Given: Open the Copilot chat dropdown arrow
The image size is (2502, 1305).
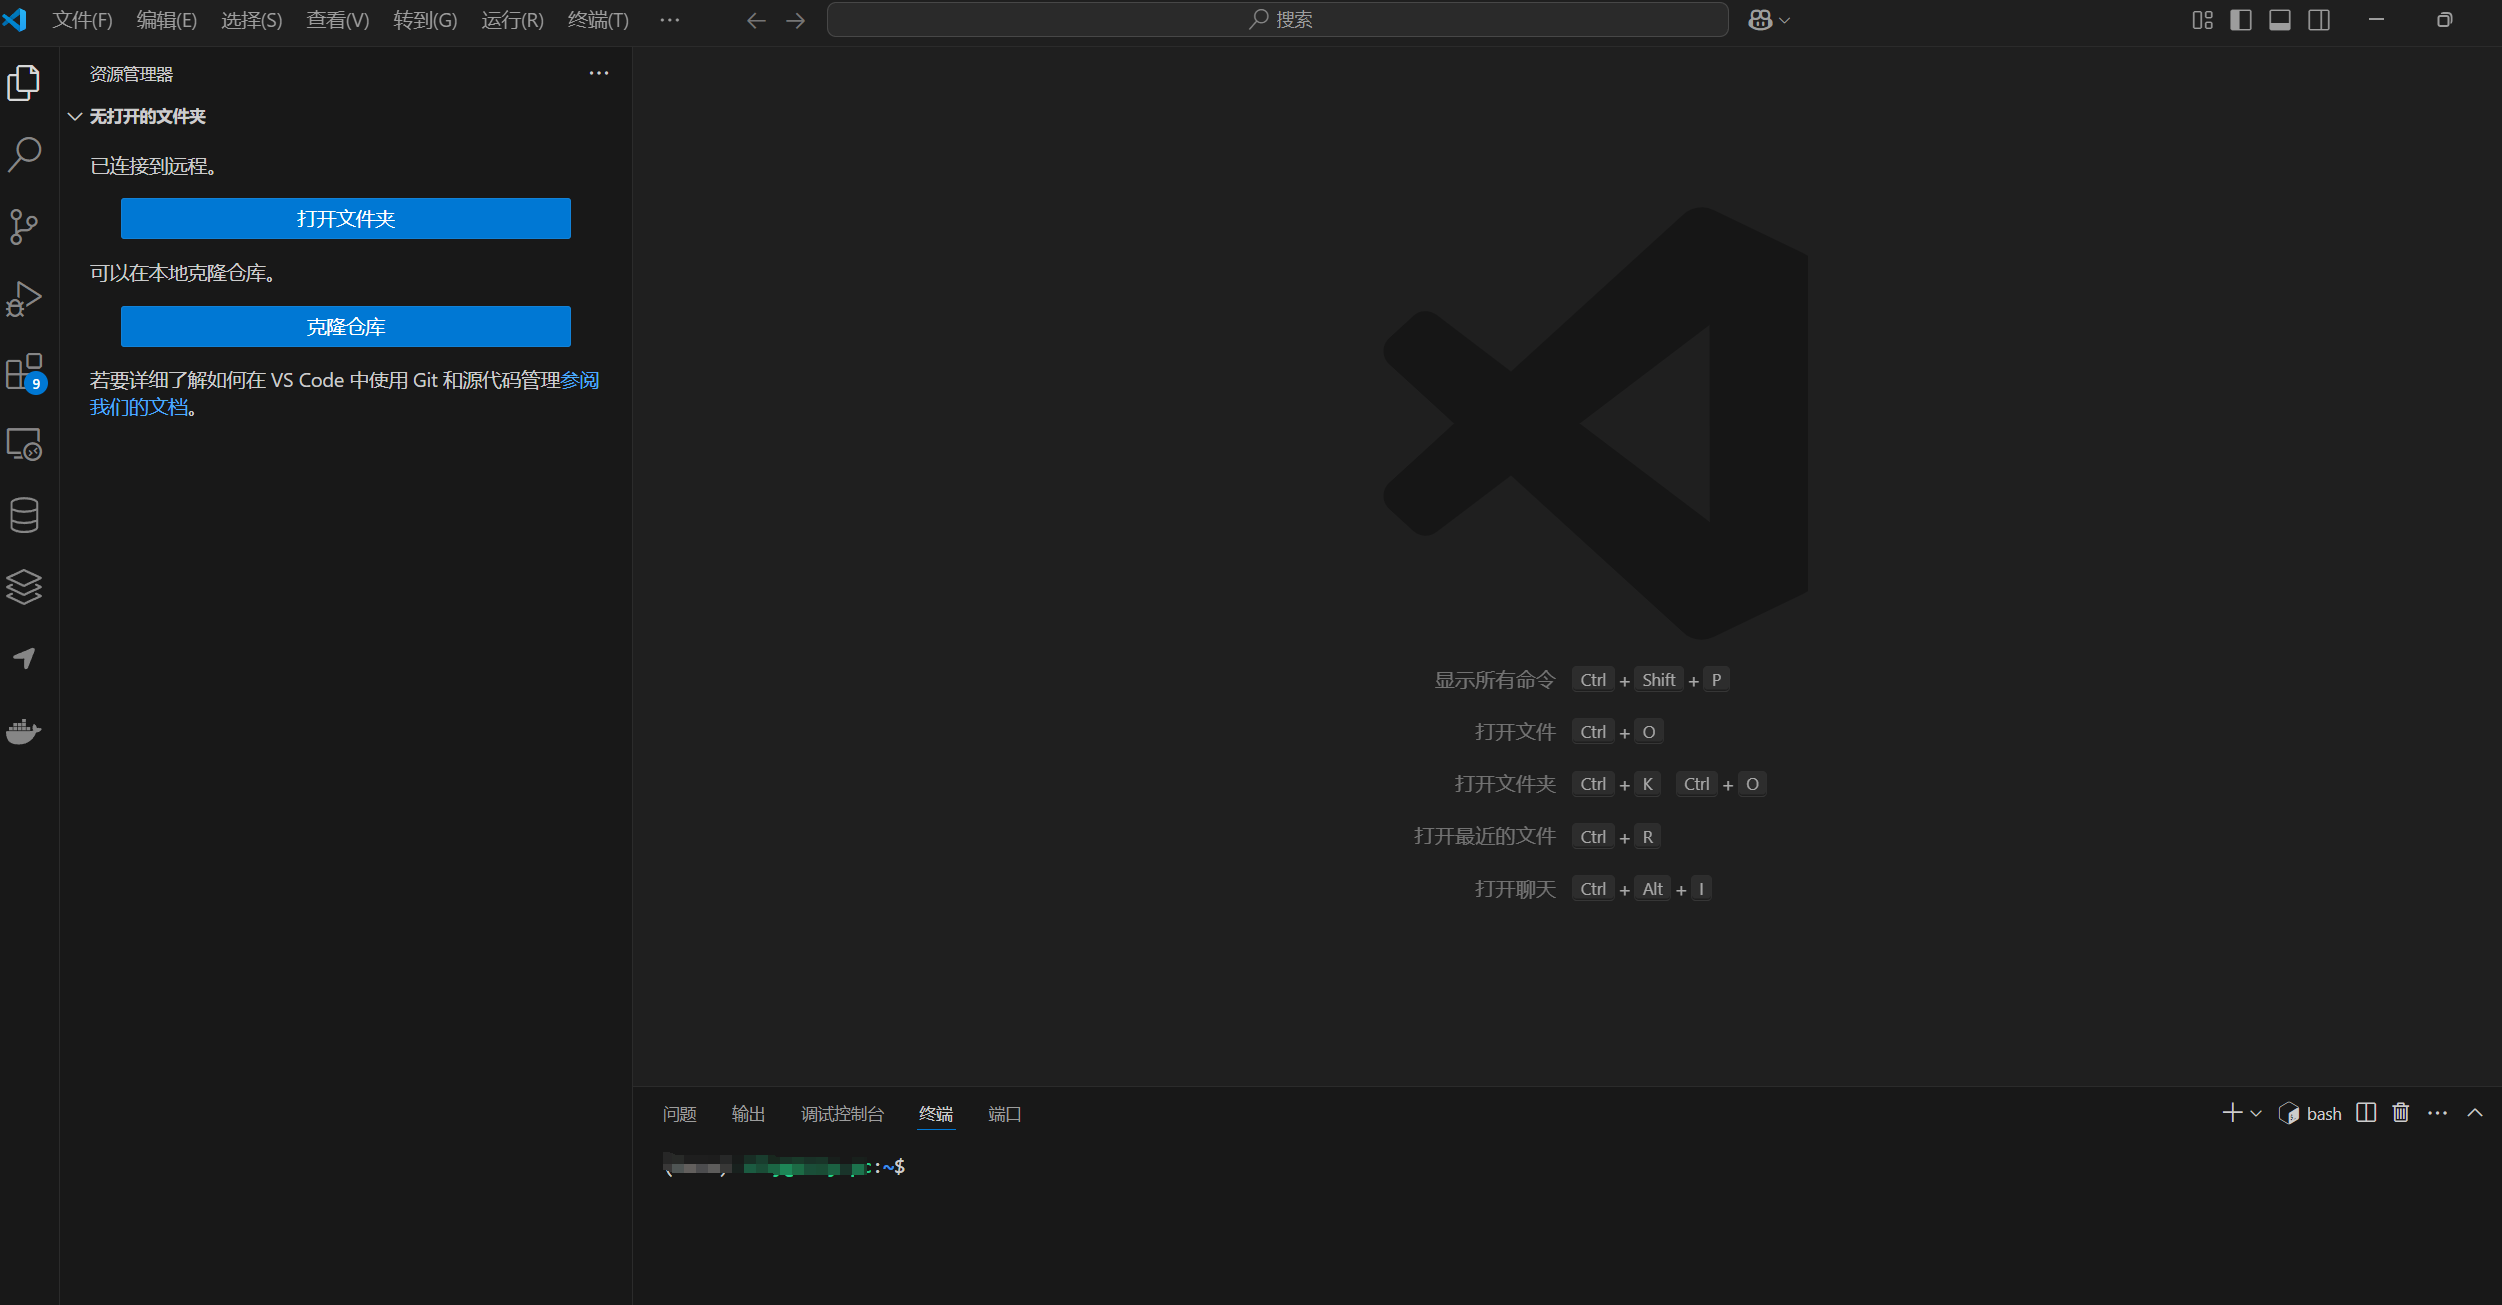Looking at the screenshot, I should click(x=1785, y=20).
